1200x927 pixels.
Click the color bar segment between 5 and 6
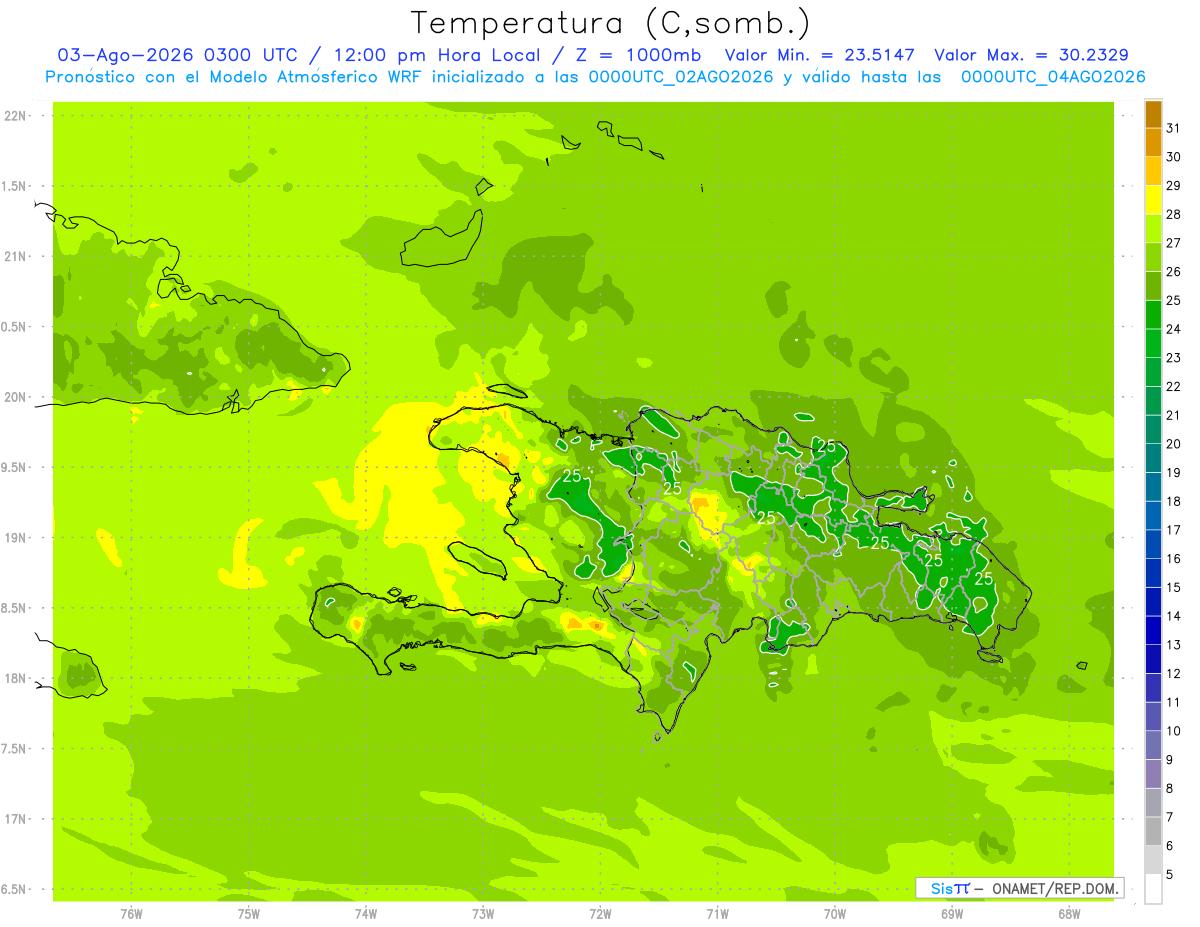point(1153,860)
